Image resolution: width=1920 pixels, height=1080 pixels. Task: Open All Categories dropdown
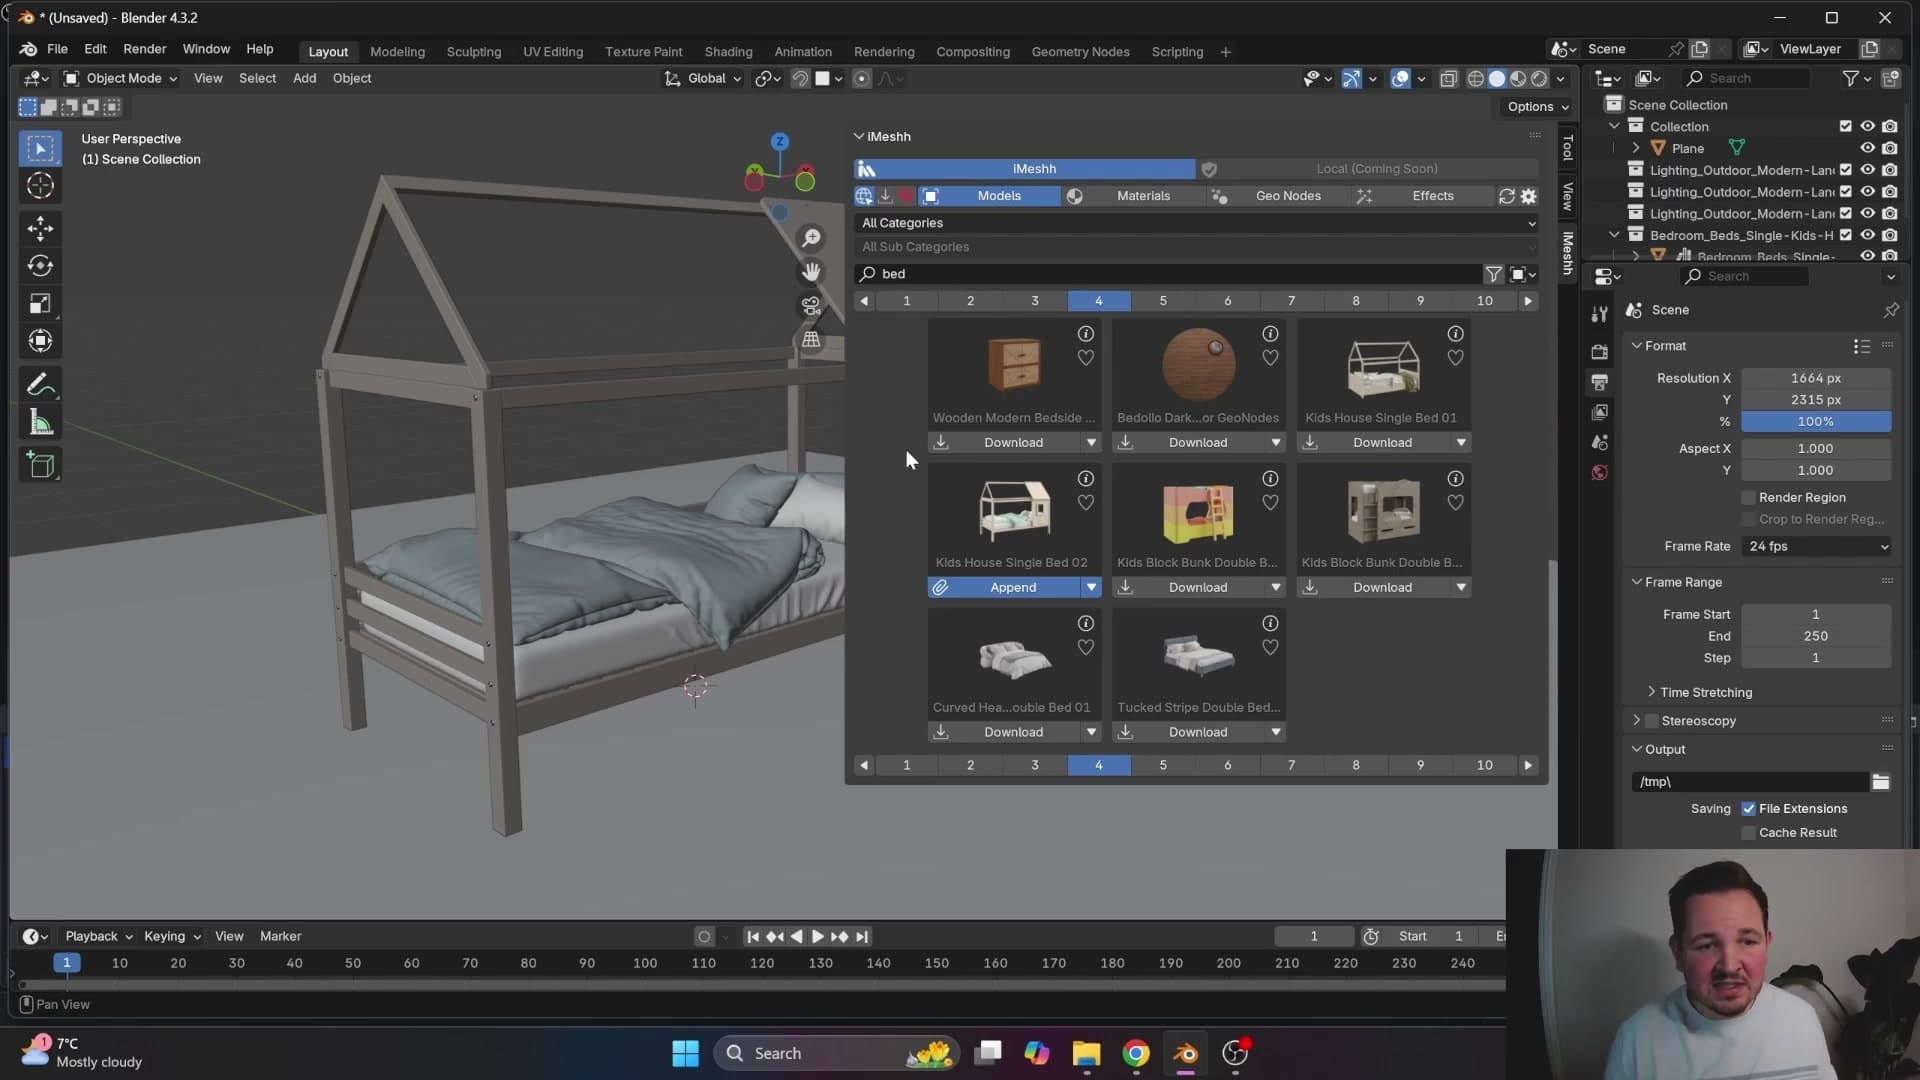1196,223
